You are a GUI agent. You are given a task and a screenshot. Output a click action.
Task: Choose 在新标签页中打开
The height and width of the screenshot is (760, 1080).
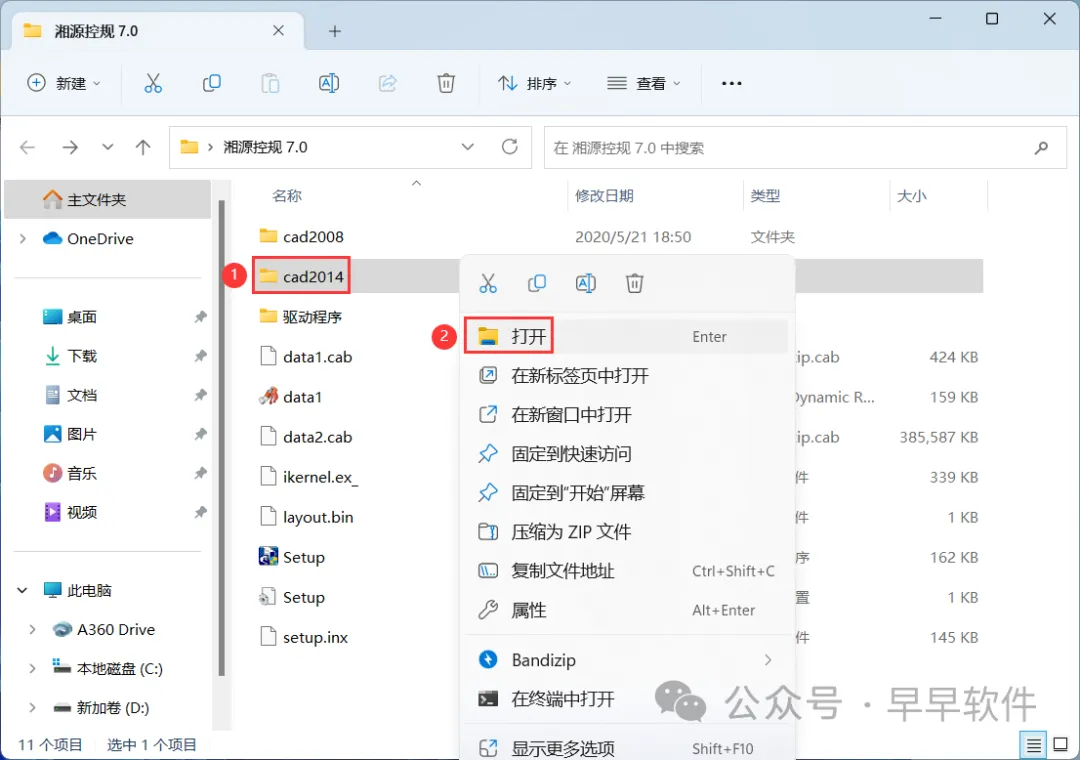point(627,376)
